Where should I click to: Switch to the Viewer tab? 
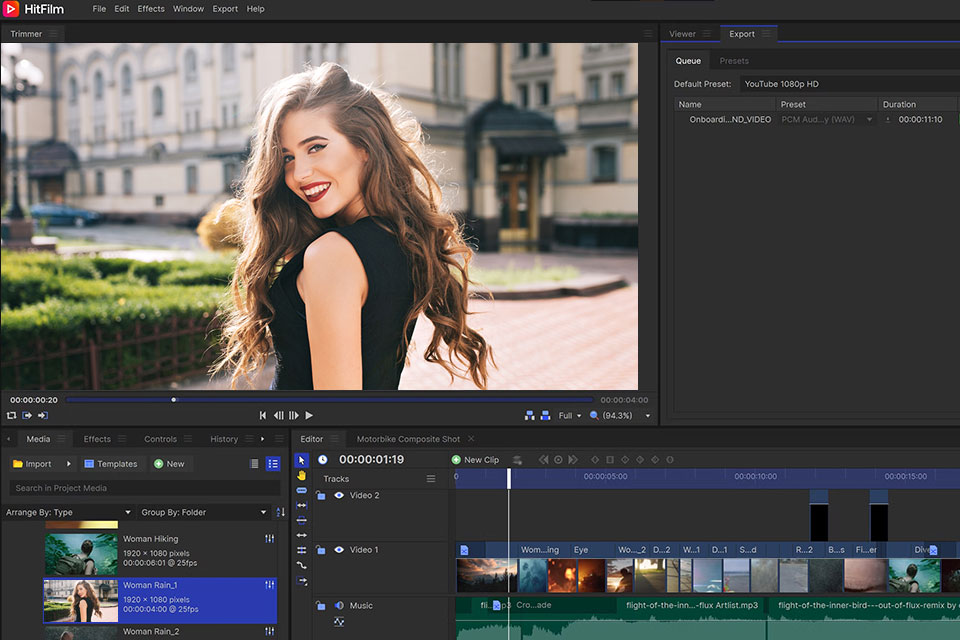(x=682, y=34)
